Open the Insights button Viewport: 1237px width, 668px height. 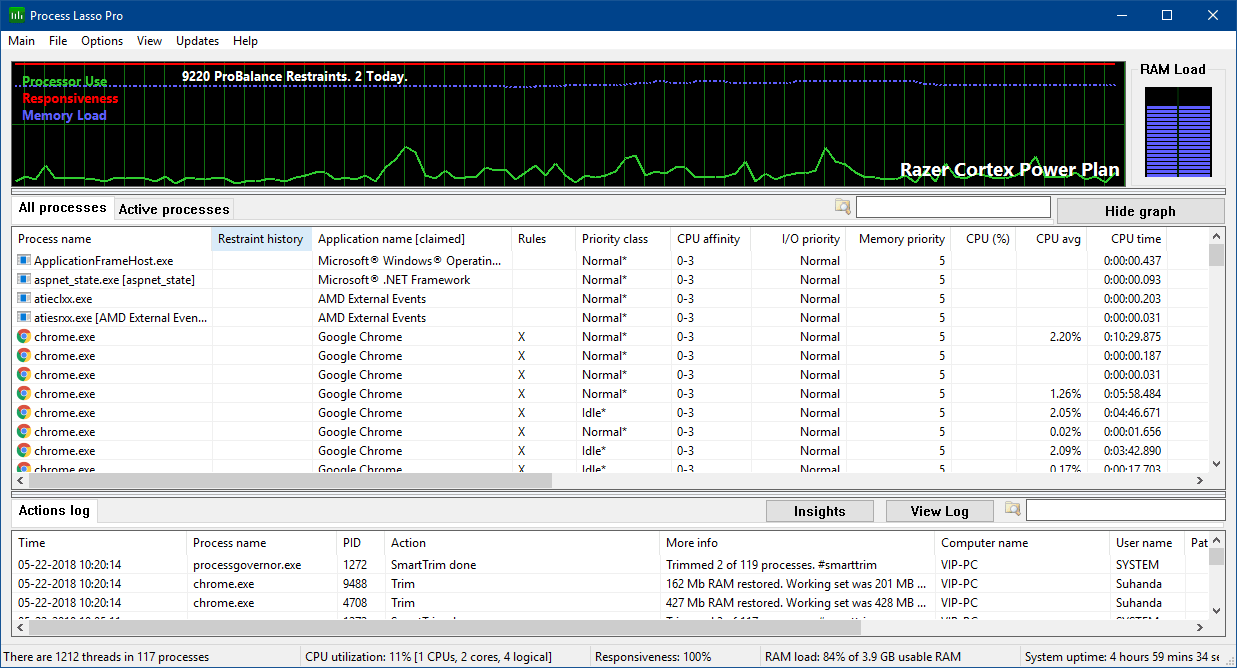click(x=819, y=511)
